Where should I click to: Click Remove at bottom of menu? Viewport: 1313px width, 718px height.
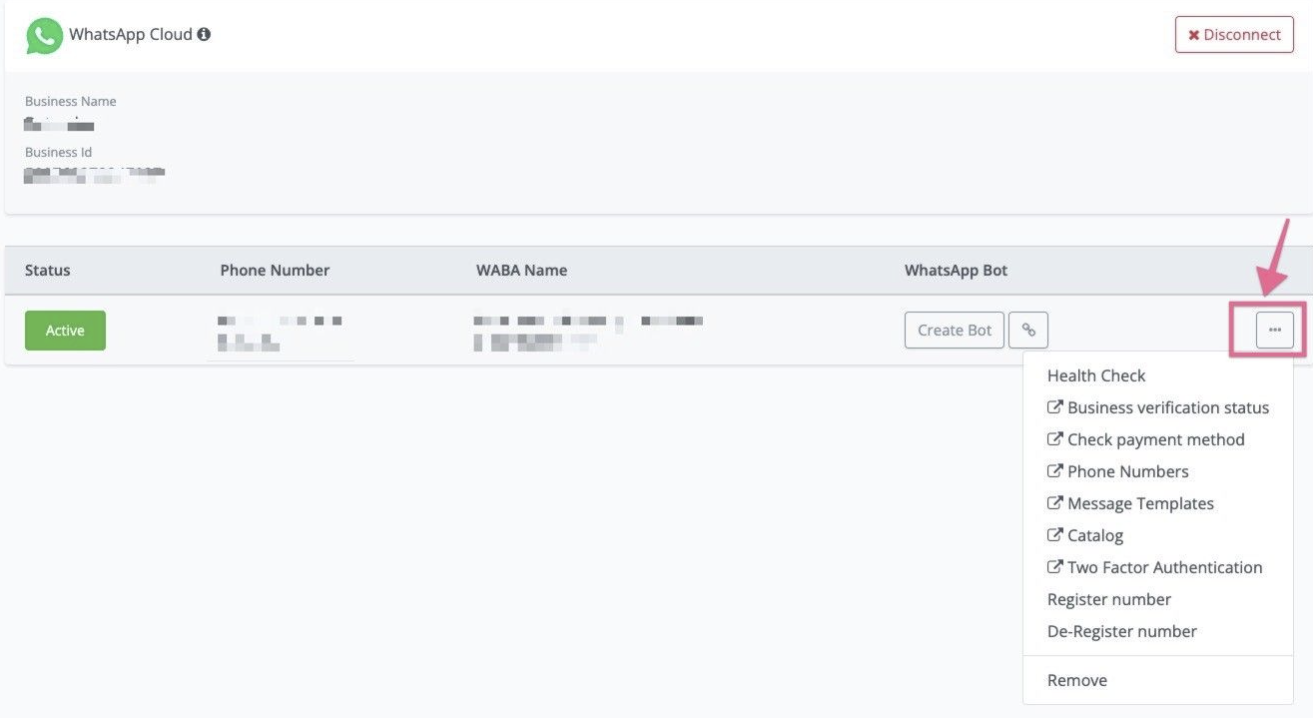click(1077, 681)
